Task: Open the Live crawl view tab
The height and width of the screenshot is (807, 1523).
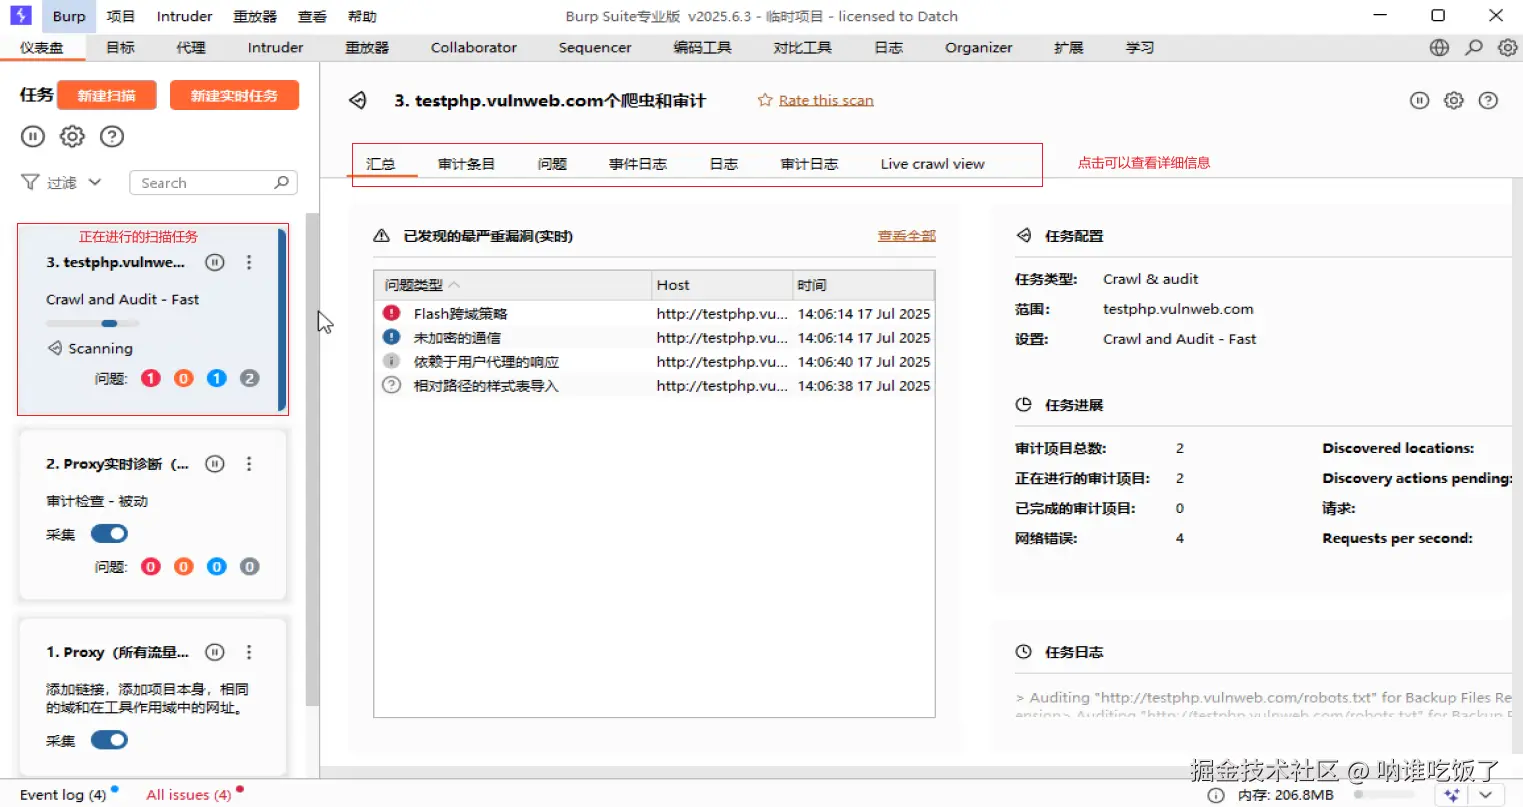Action: click(933, 164)
